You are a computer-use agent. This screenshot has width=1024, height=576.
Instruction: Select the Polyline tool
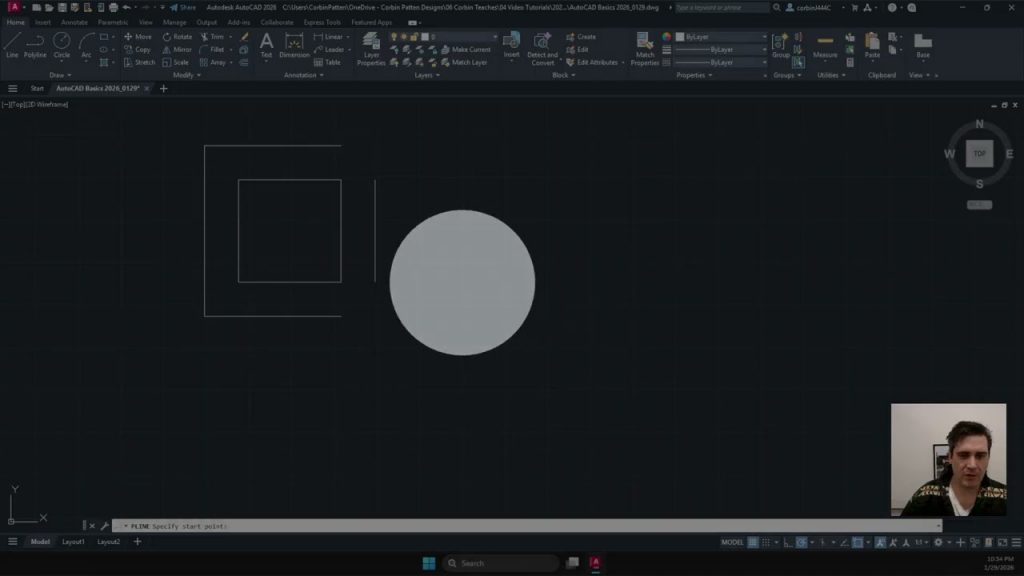click(35, 44)
